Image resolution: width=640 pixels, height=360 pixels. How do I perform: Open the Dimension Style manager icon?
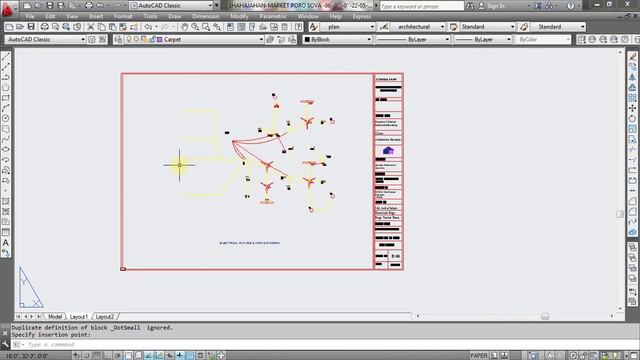tap(383, 27)
